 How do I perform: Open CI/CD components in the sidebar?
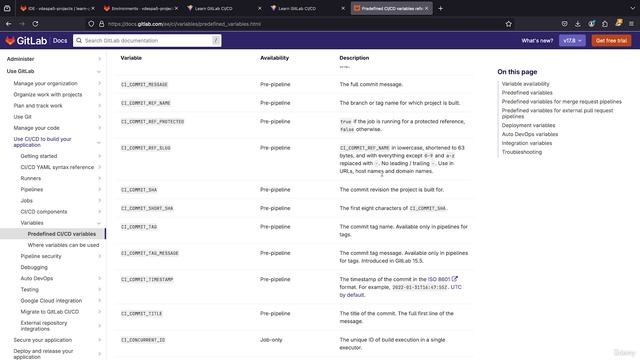coord(44,211)
